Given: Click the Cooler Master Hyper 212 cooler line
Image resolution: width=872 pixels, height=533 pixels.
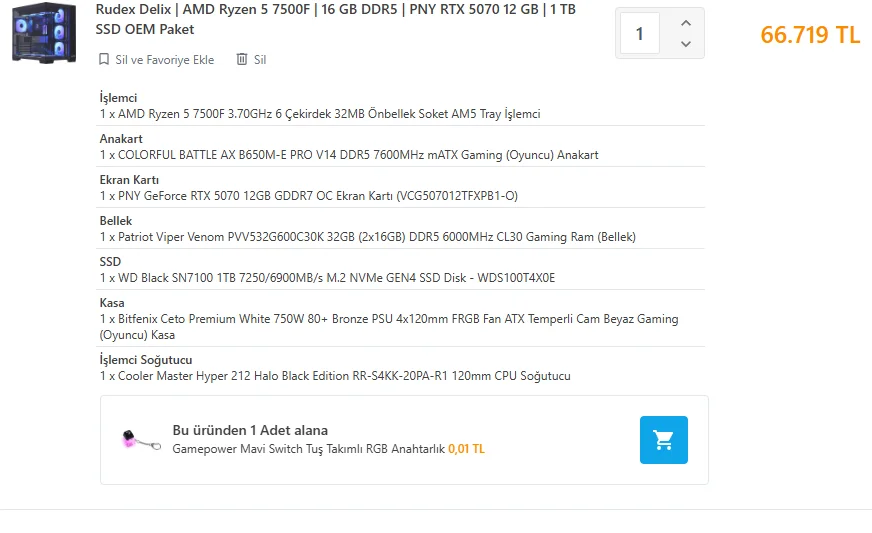Looking at the screenshot, I should [335, 376].
